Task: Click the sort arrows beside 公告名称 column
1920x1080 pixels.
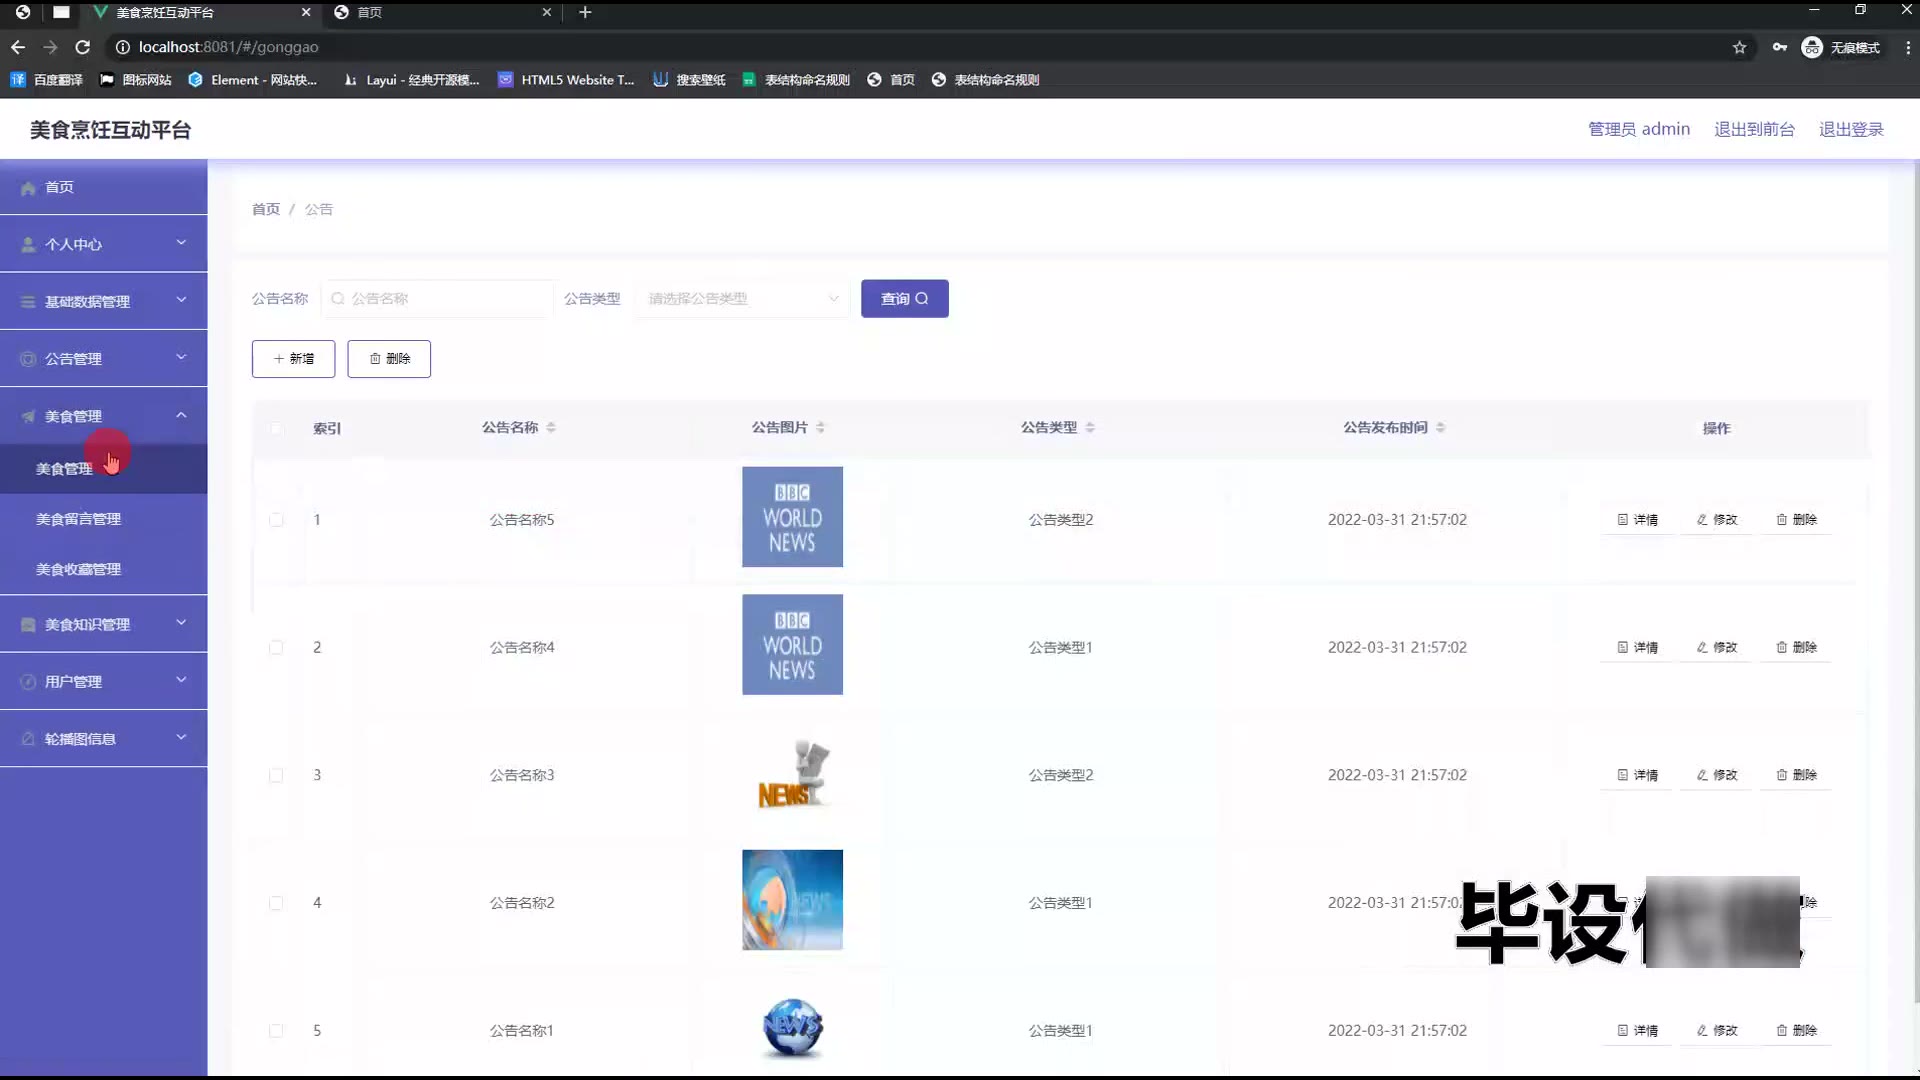Action: pyautogui.click(x=551, y=428)
